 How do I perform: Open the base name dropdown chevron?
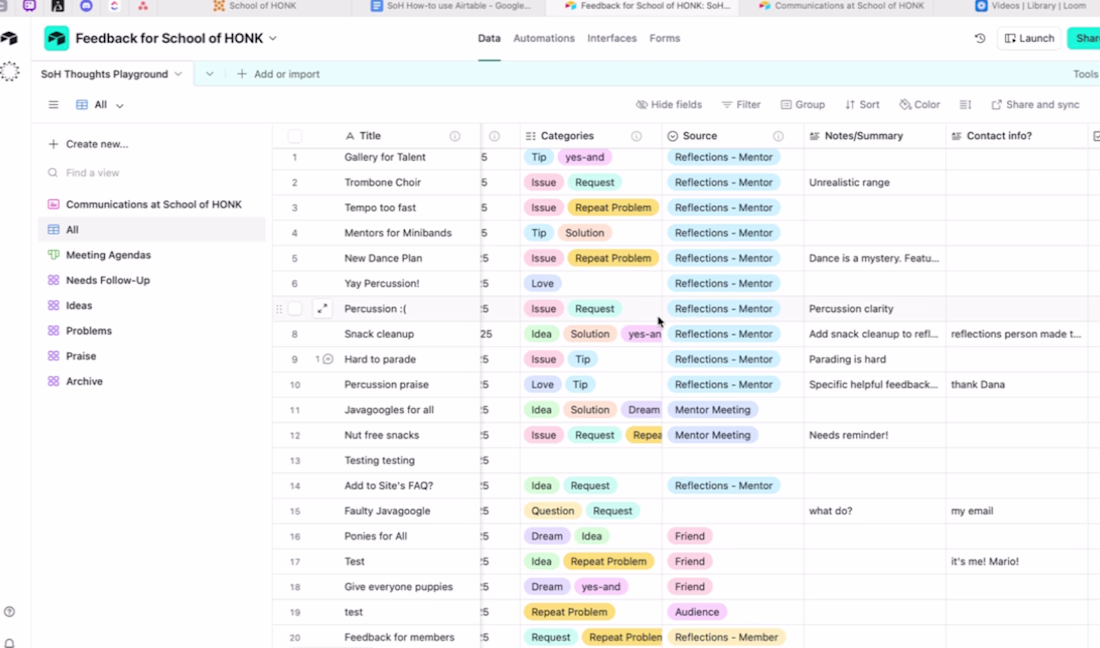coord(273,39)
